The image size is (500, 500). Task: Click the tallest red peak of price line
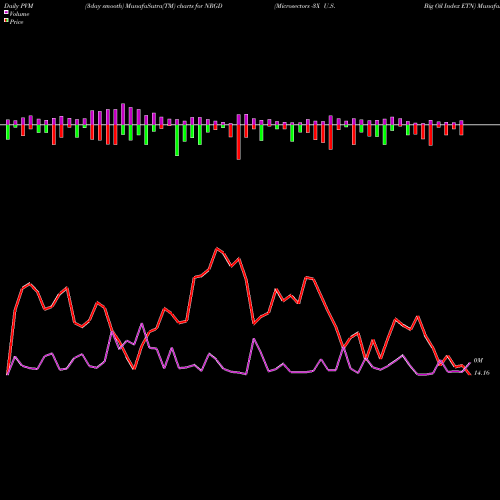[217, 248]
